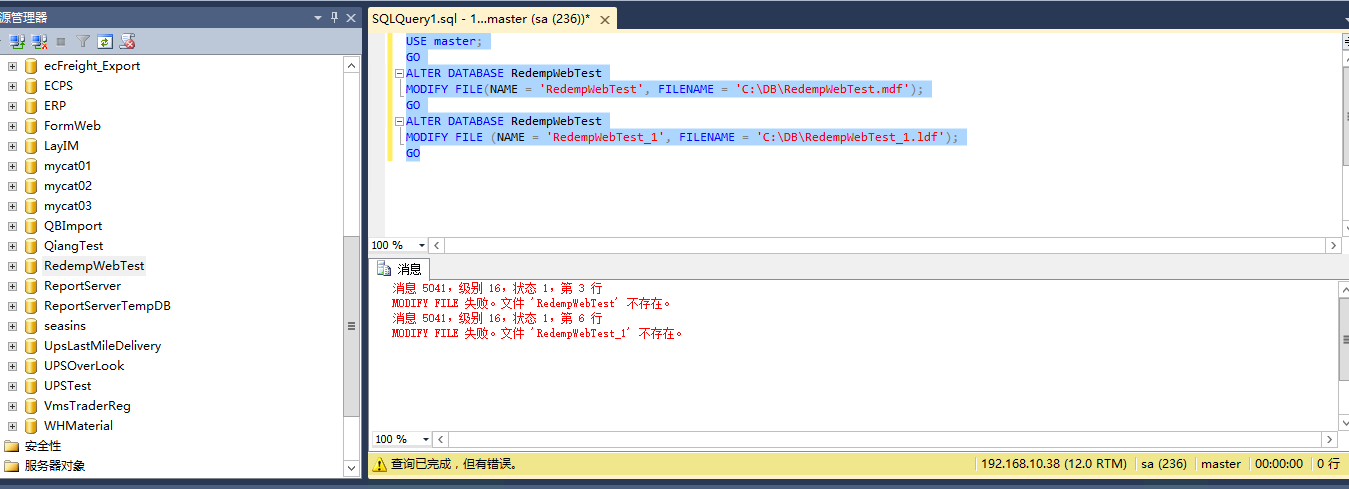Expand the RedempWebTest database node
The image size is (1349, 489).
12,266
